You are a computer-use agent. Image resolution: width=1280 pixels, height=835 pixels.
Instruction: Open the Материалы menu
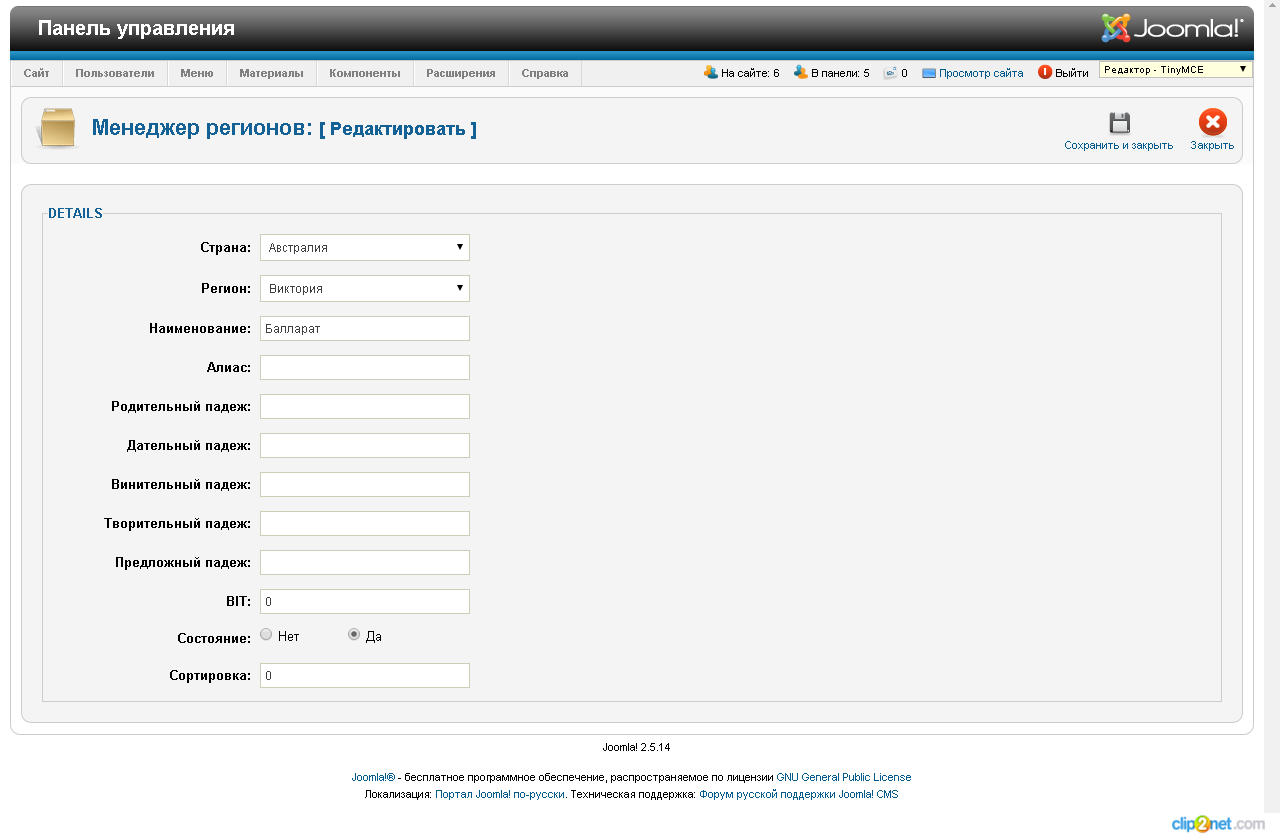(x=271, y=73)
